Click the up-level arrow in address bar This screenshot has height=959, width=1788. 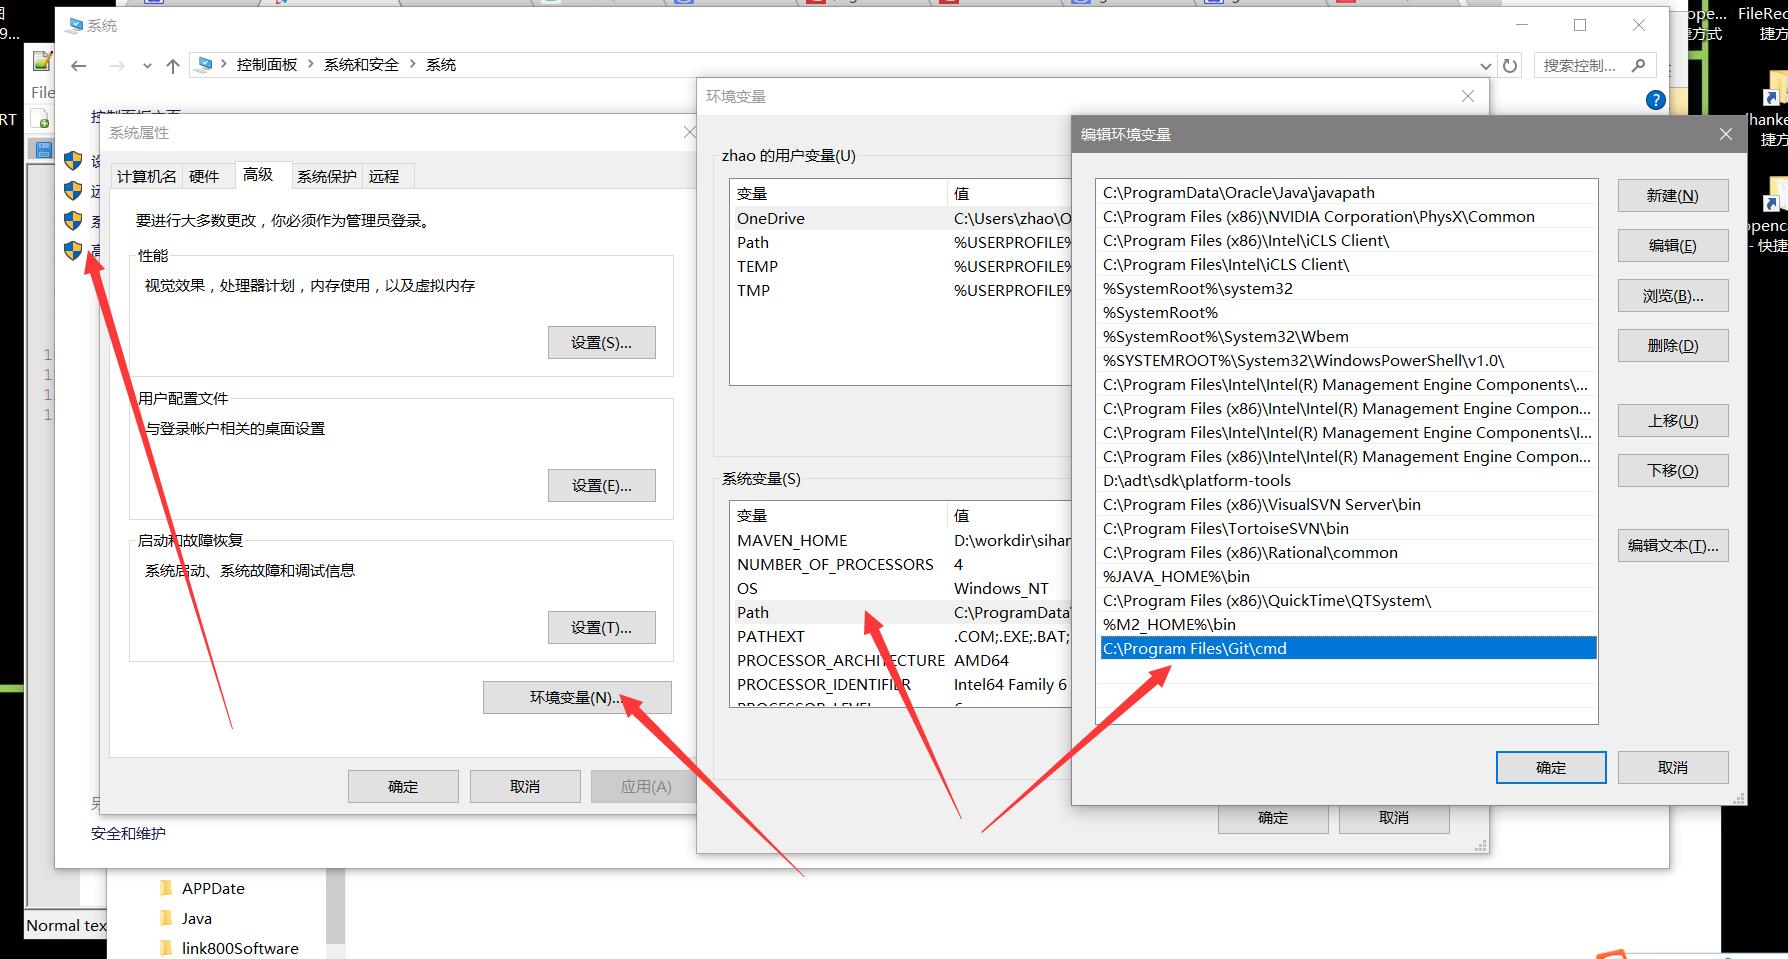point(173,66)
